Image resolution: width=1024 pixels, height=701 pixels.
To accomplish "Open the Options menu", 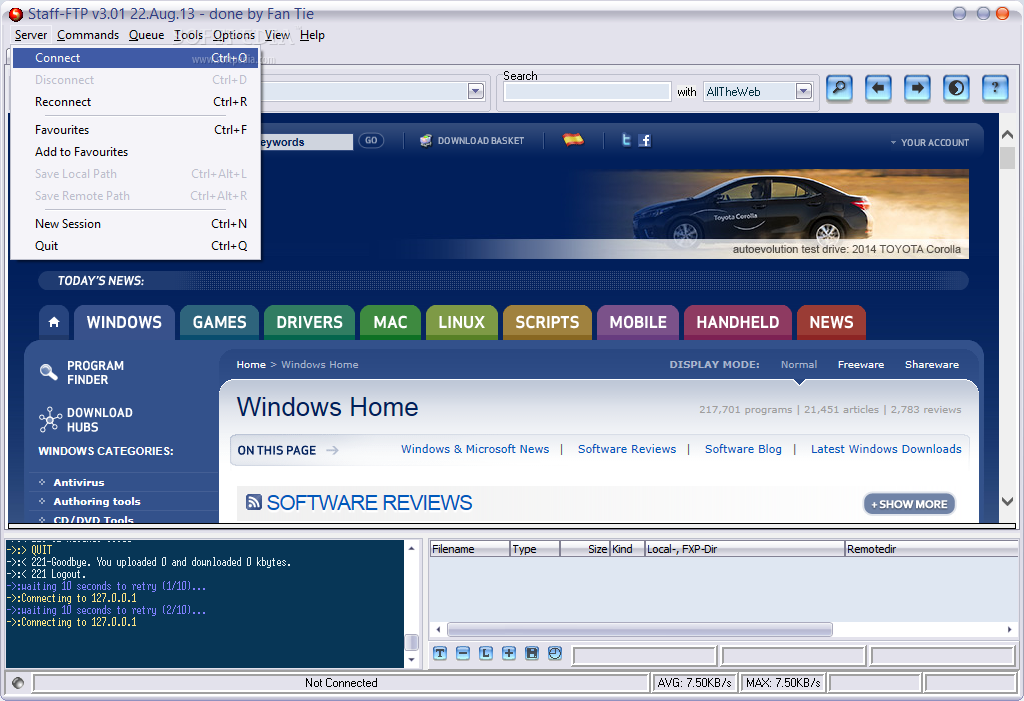I will tap(234, 35).
